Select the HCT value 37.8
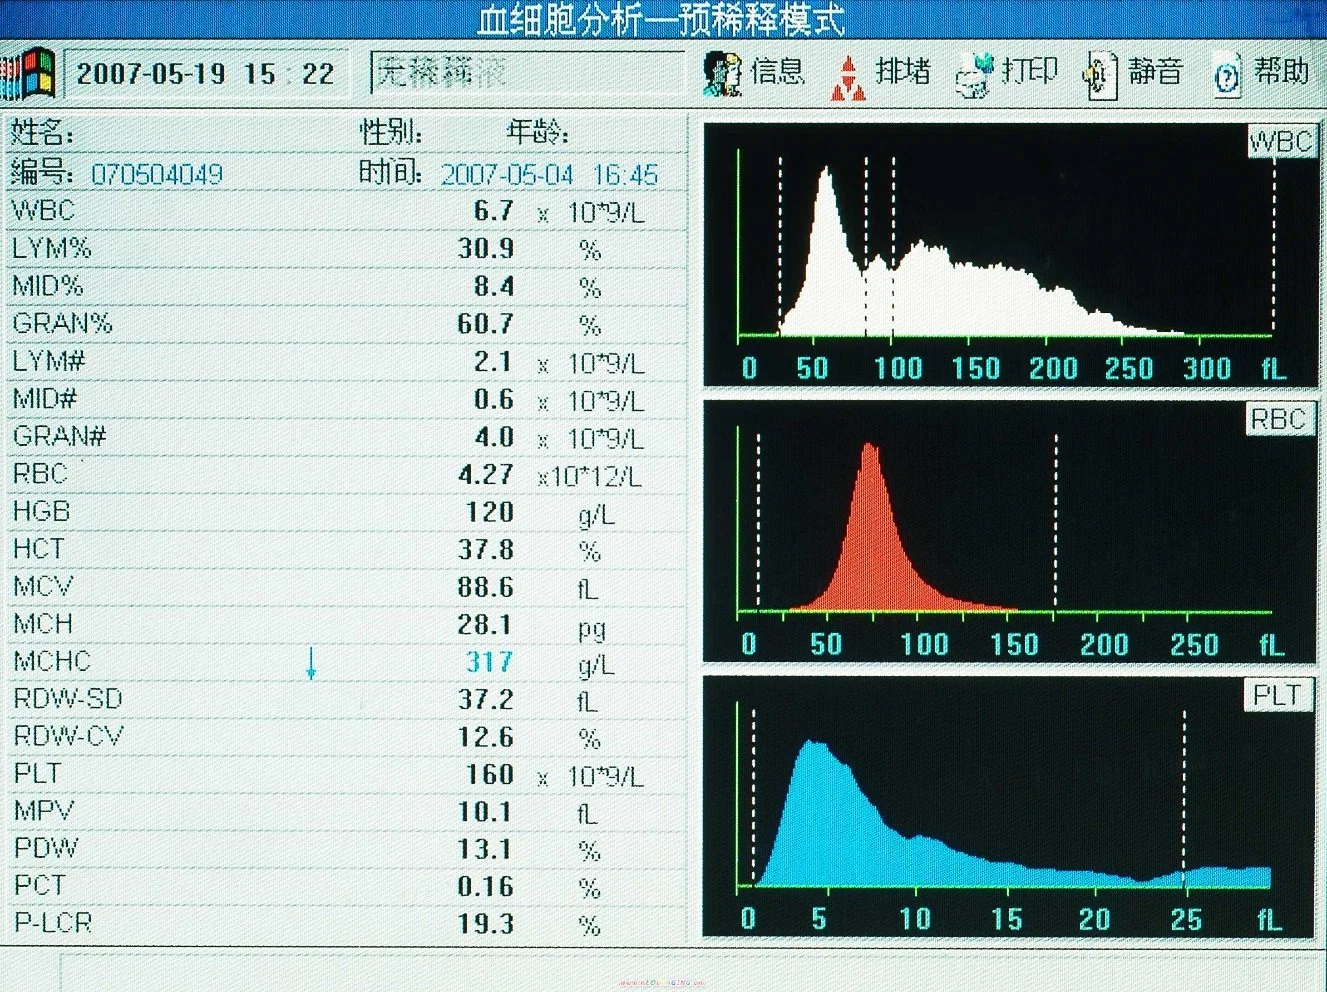1327x992 pixels. tap(486, 549)
